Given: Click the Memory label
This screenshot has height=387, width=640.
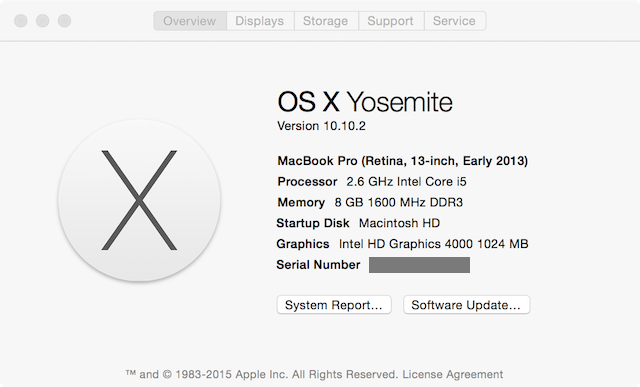Looking at the screenshot, I should tap(301, 202).
